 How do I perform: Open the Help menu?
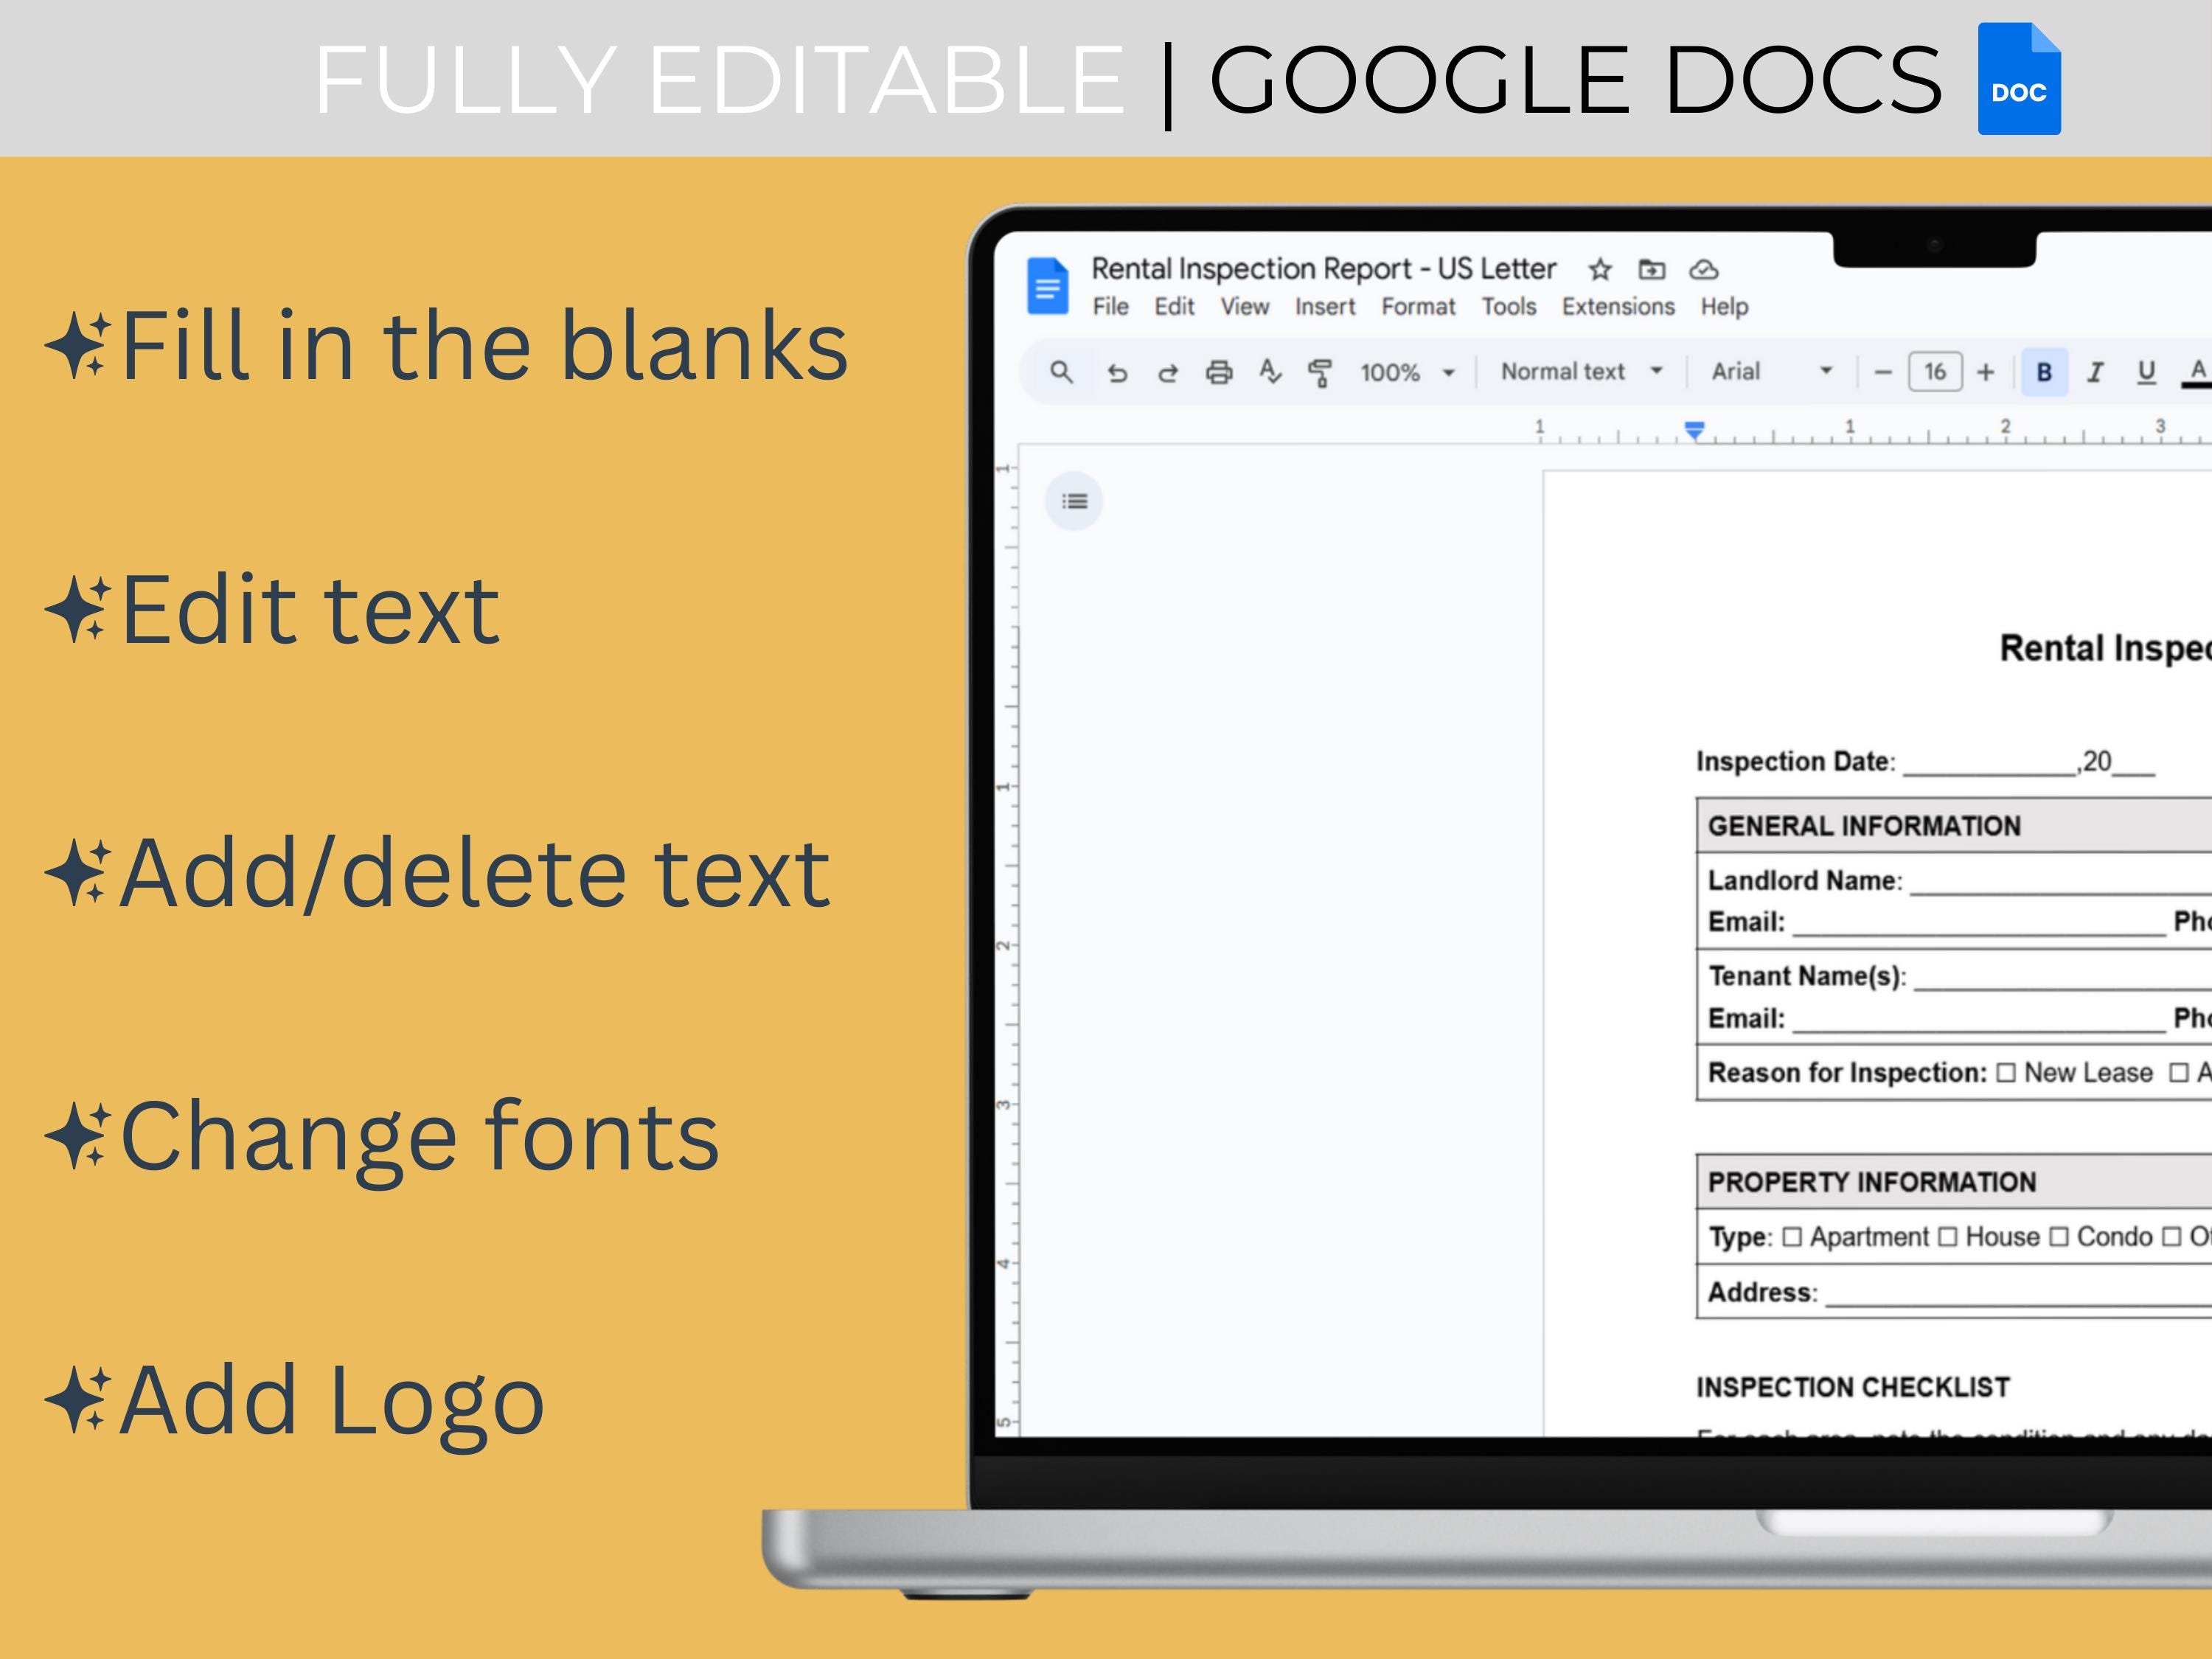[1725, 307]
